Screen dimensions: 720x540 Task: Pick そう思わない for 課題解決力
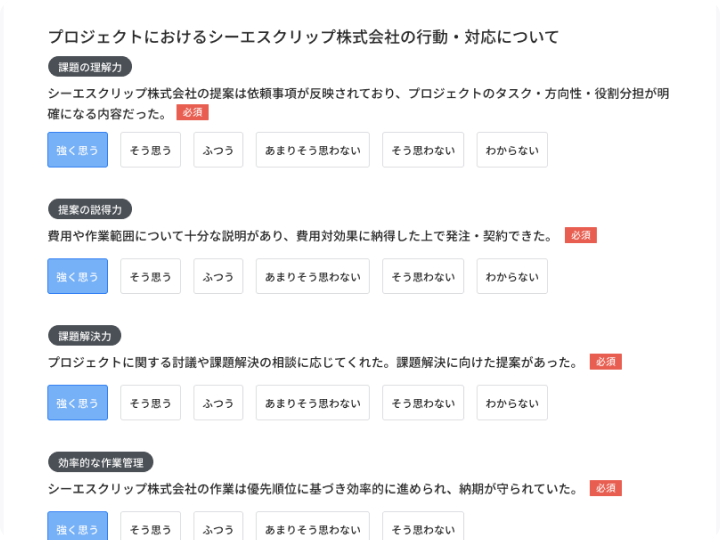pos(423,403)
